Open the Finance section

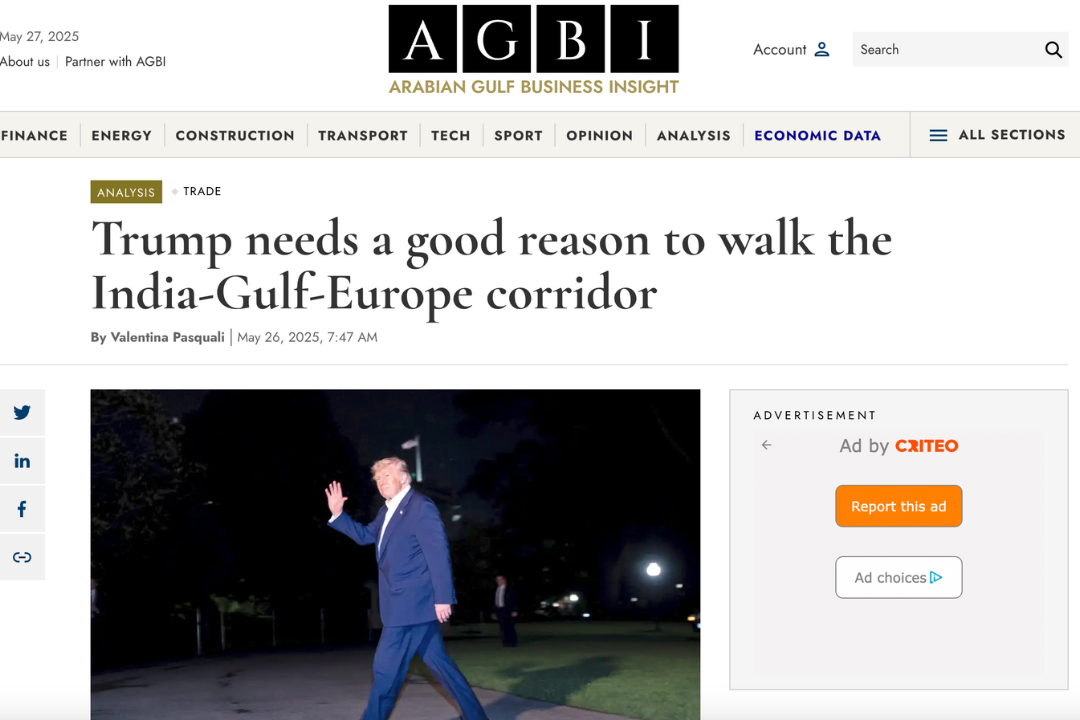(x=34, y=136)
